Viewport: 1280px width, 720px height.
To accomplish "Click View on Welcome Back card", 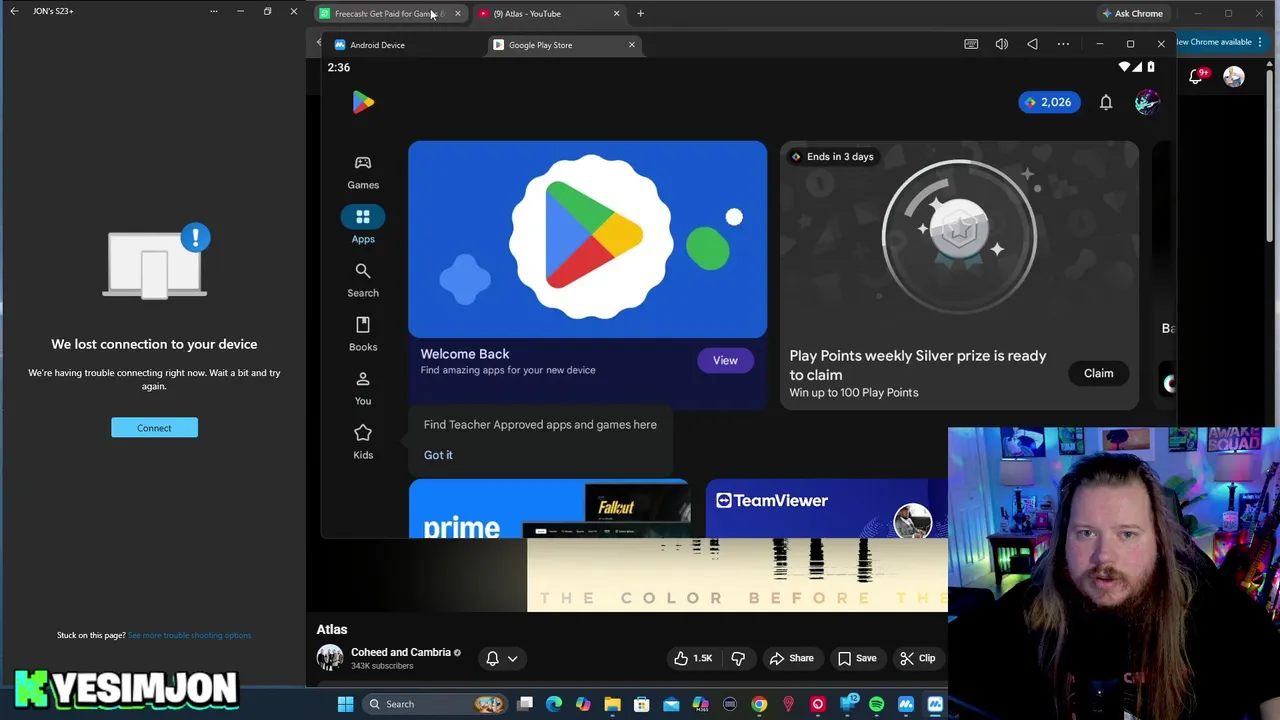I will click(x=725, y=361).
